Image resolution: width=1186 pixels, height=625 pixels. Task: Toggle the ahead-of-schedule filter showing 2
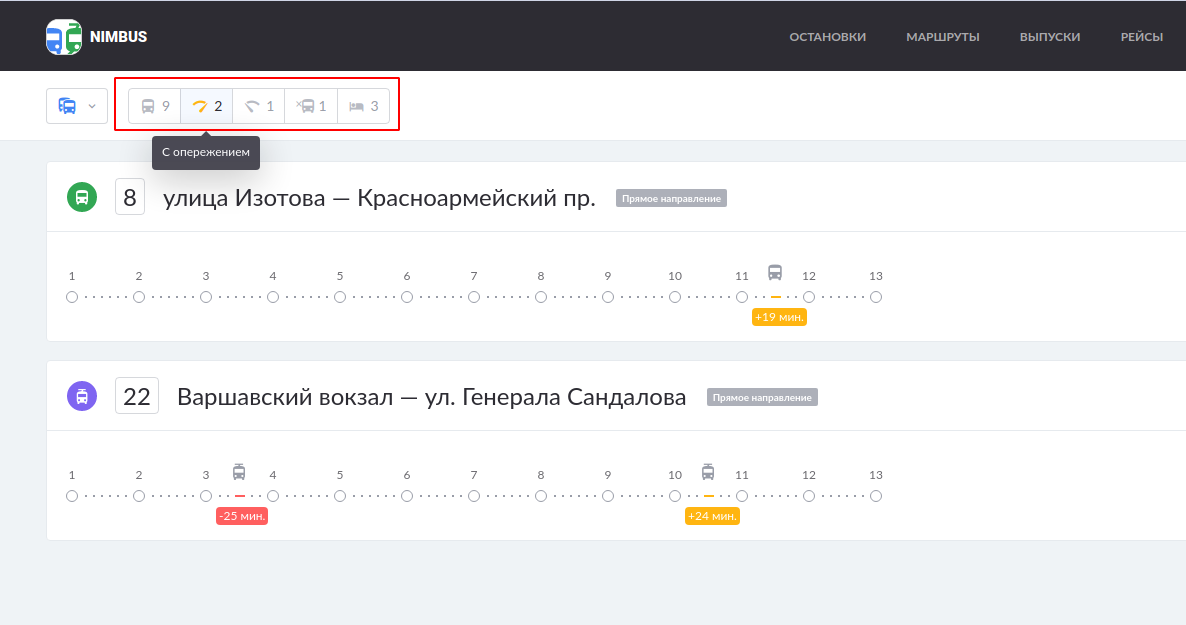pos(207,106)
